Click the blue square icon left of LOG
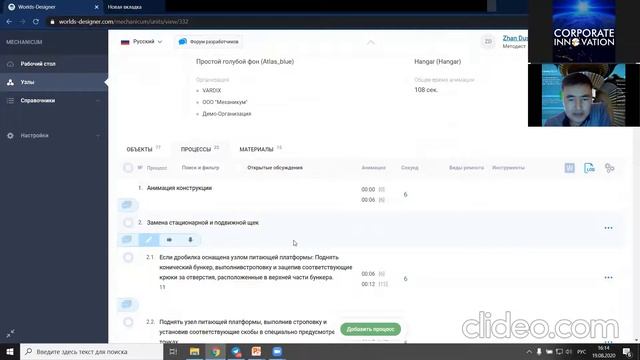The image size is (640, 360). 569,168
